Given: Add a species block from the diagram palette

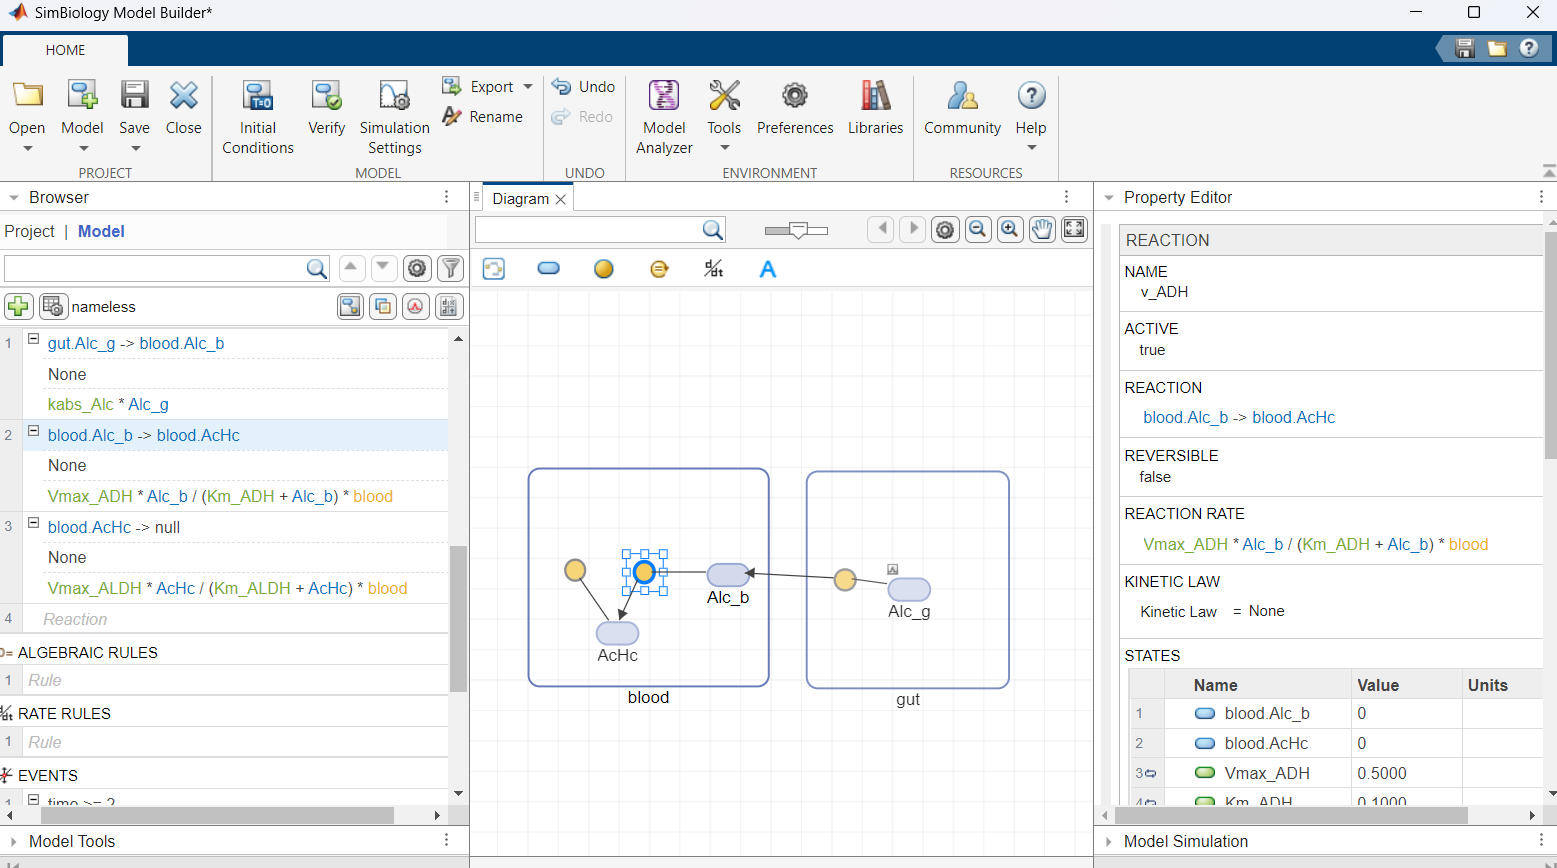Looking at the screenshot, I should pos(549,269).
